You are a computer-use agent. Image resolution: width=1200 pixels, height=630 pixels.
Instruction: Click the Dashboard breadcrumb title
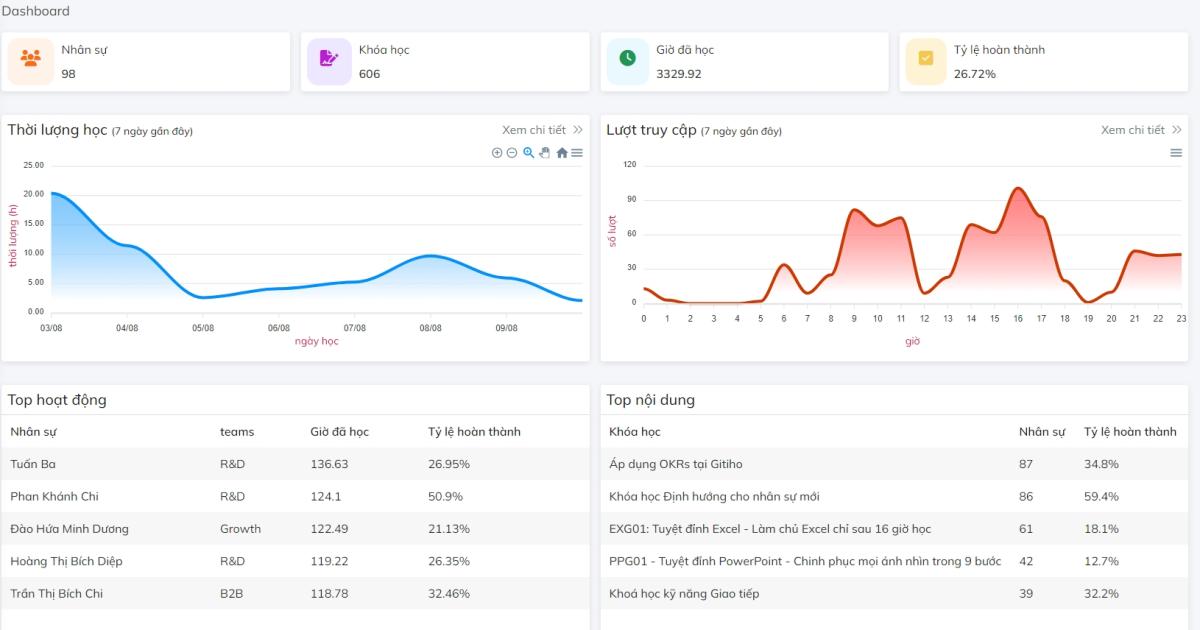(x=36, y=11)
